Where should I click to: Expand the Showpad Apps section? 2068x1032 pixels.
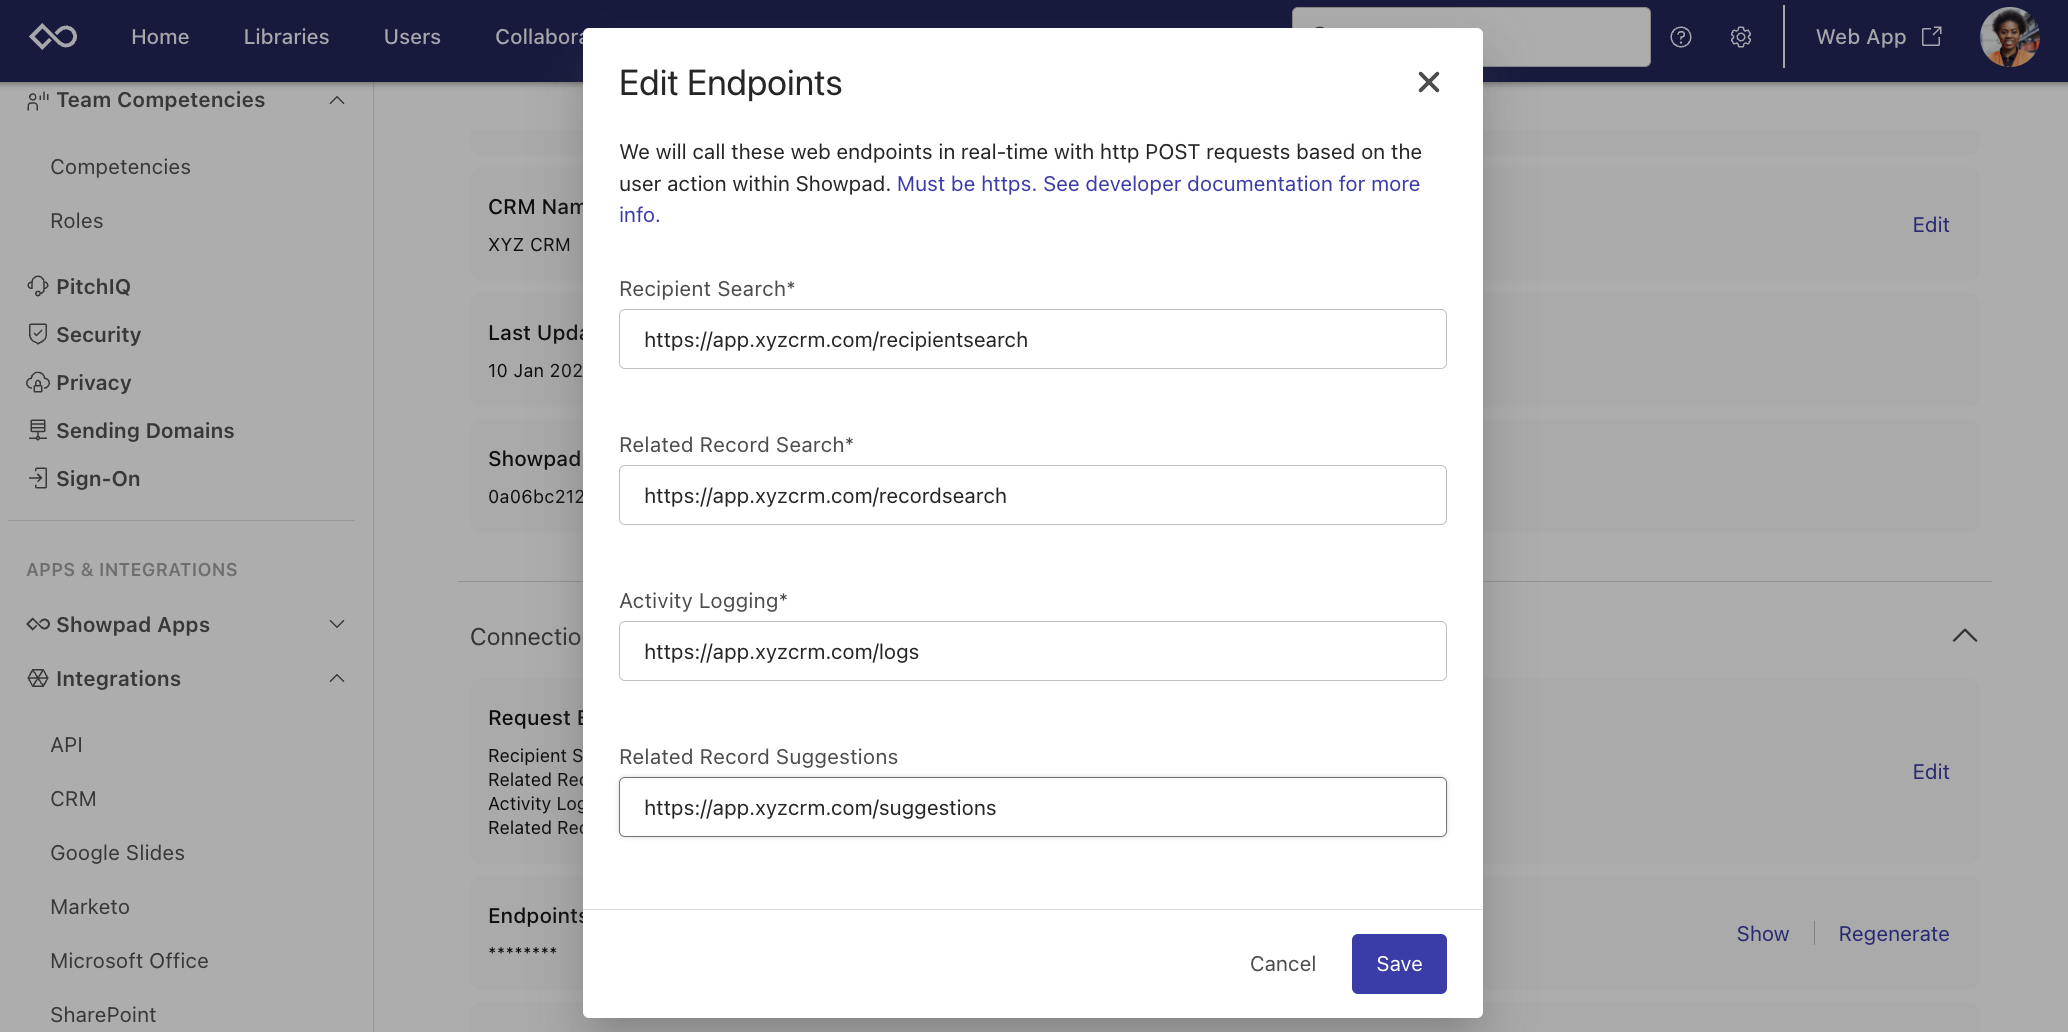[x=337, y=624]
